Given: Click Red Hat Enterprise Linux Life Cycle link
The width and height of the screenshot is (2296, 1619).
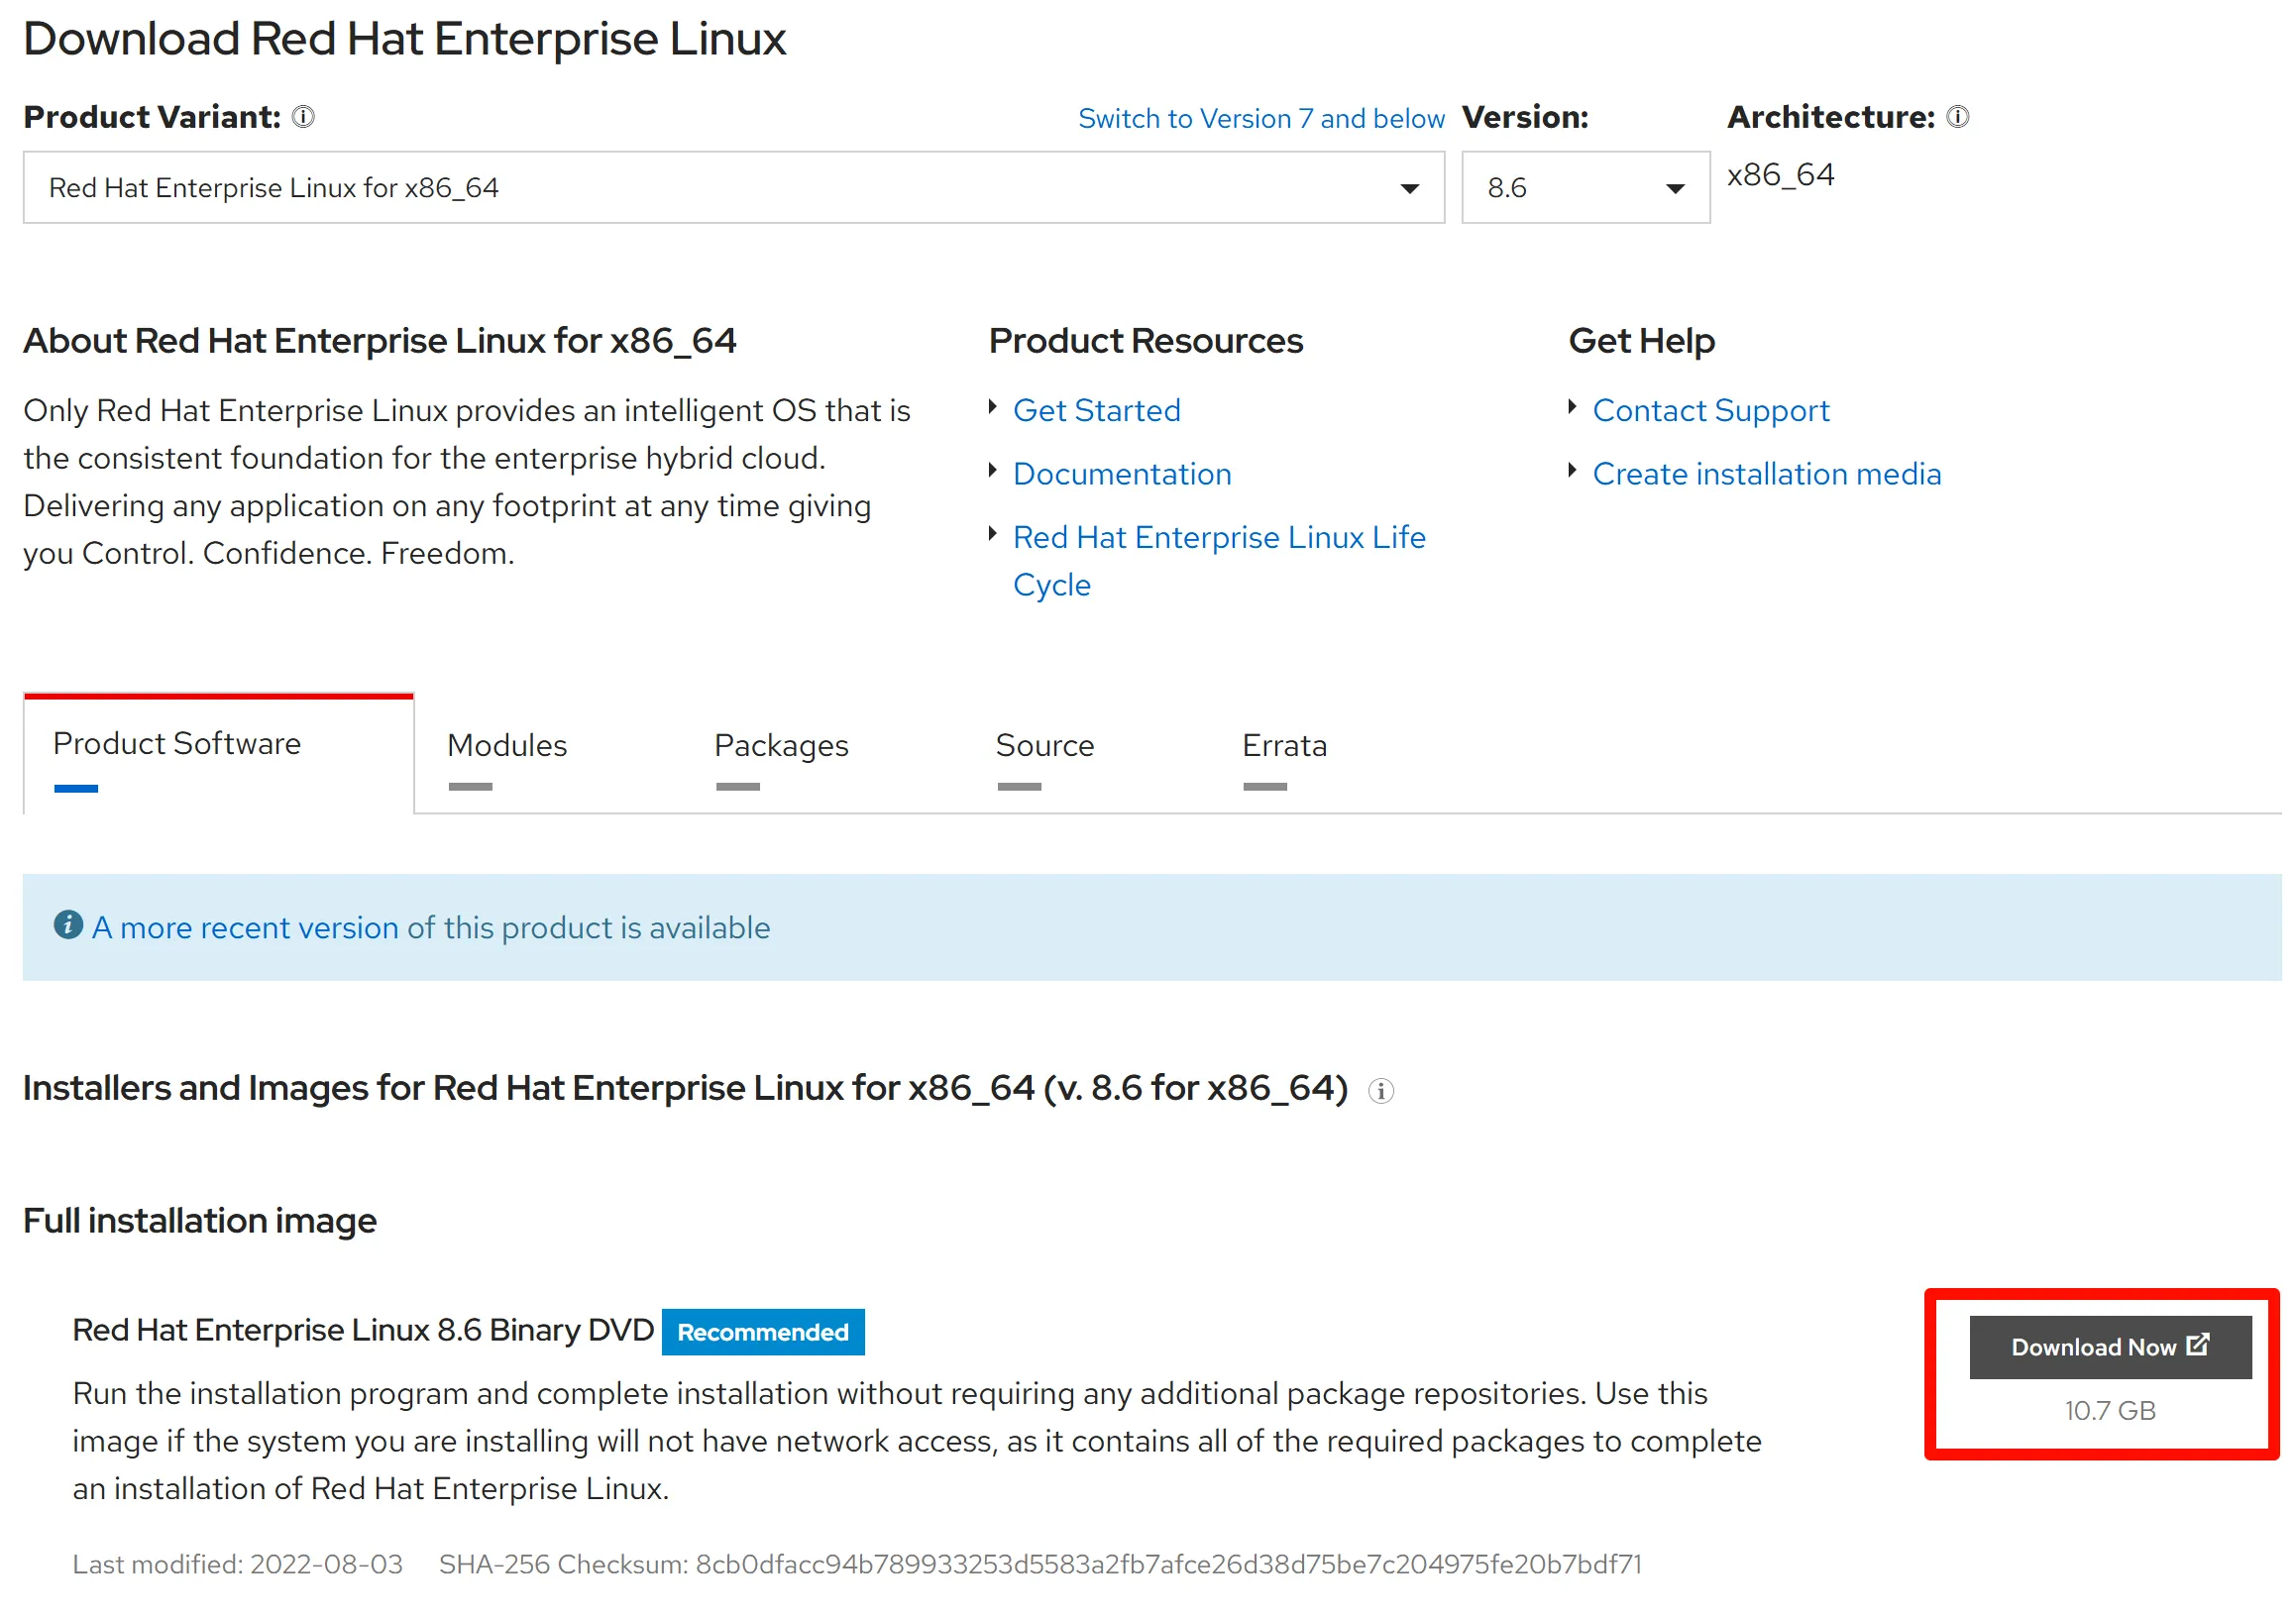Looking at the screenshot, I should (x=1219, y=538).
